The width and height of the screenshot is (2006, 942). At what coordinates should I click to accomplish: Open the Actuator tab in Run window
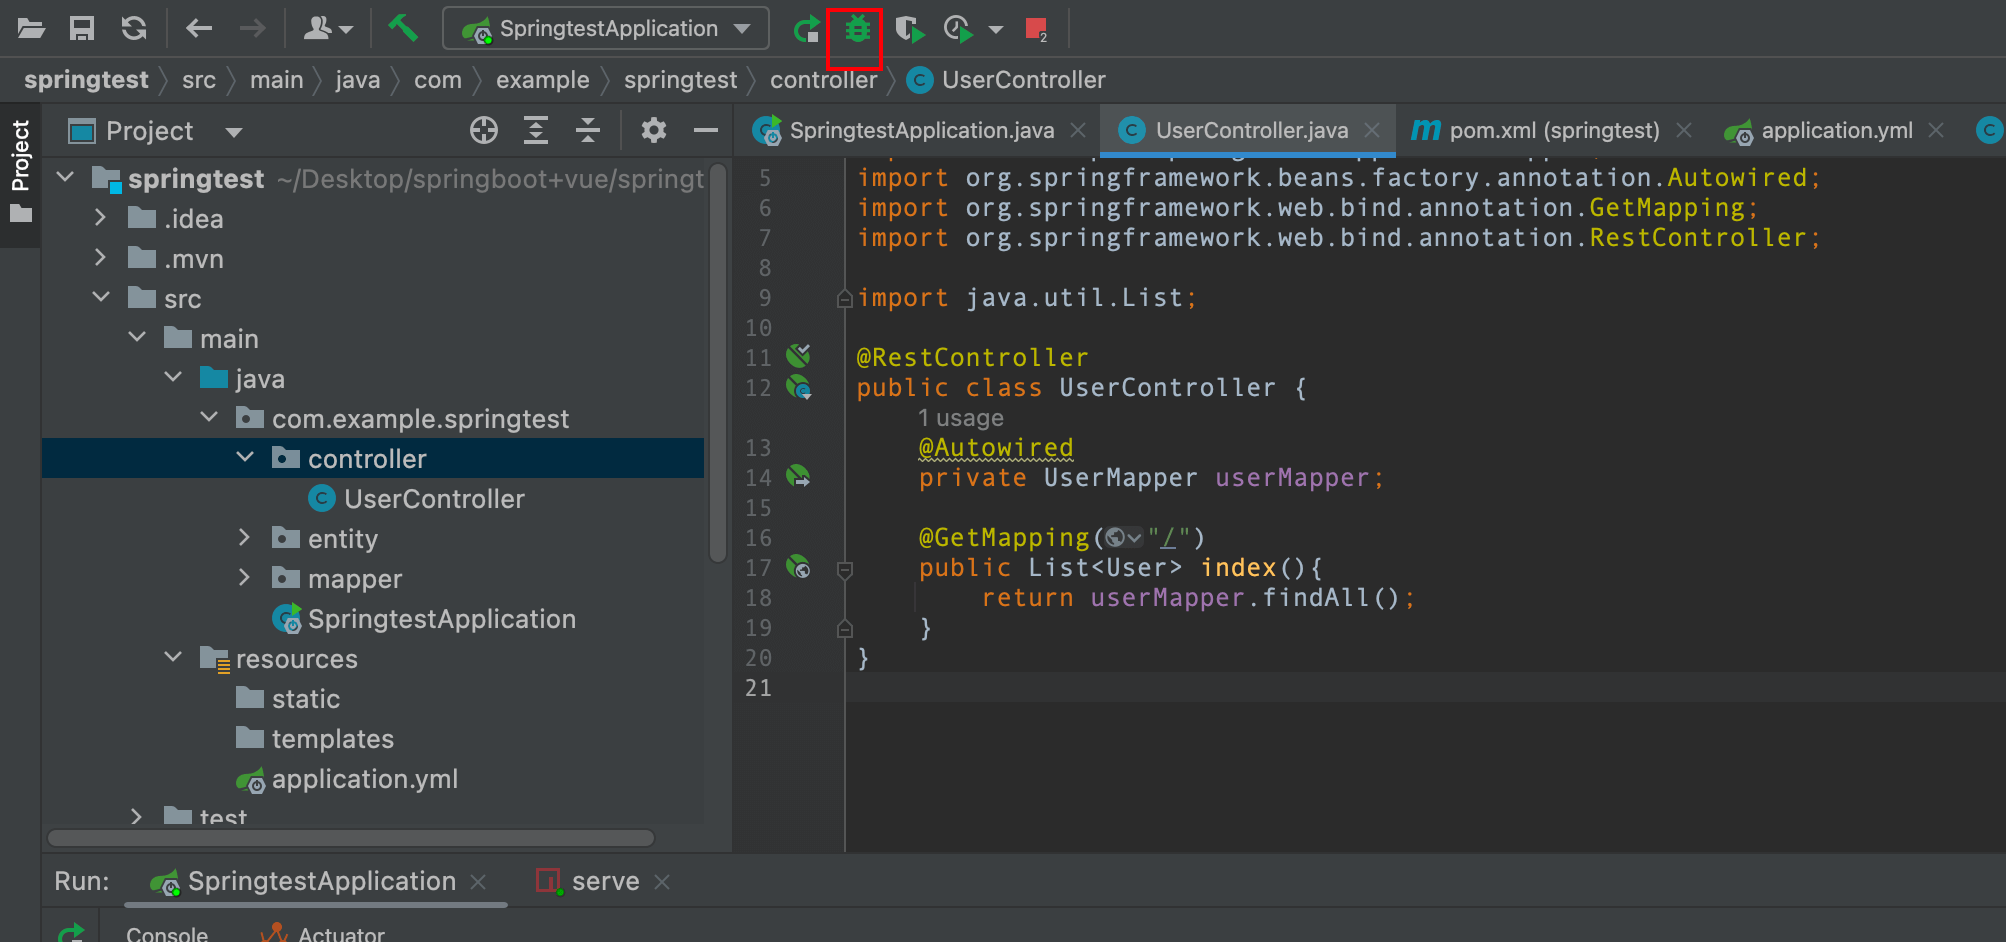322,934
